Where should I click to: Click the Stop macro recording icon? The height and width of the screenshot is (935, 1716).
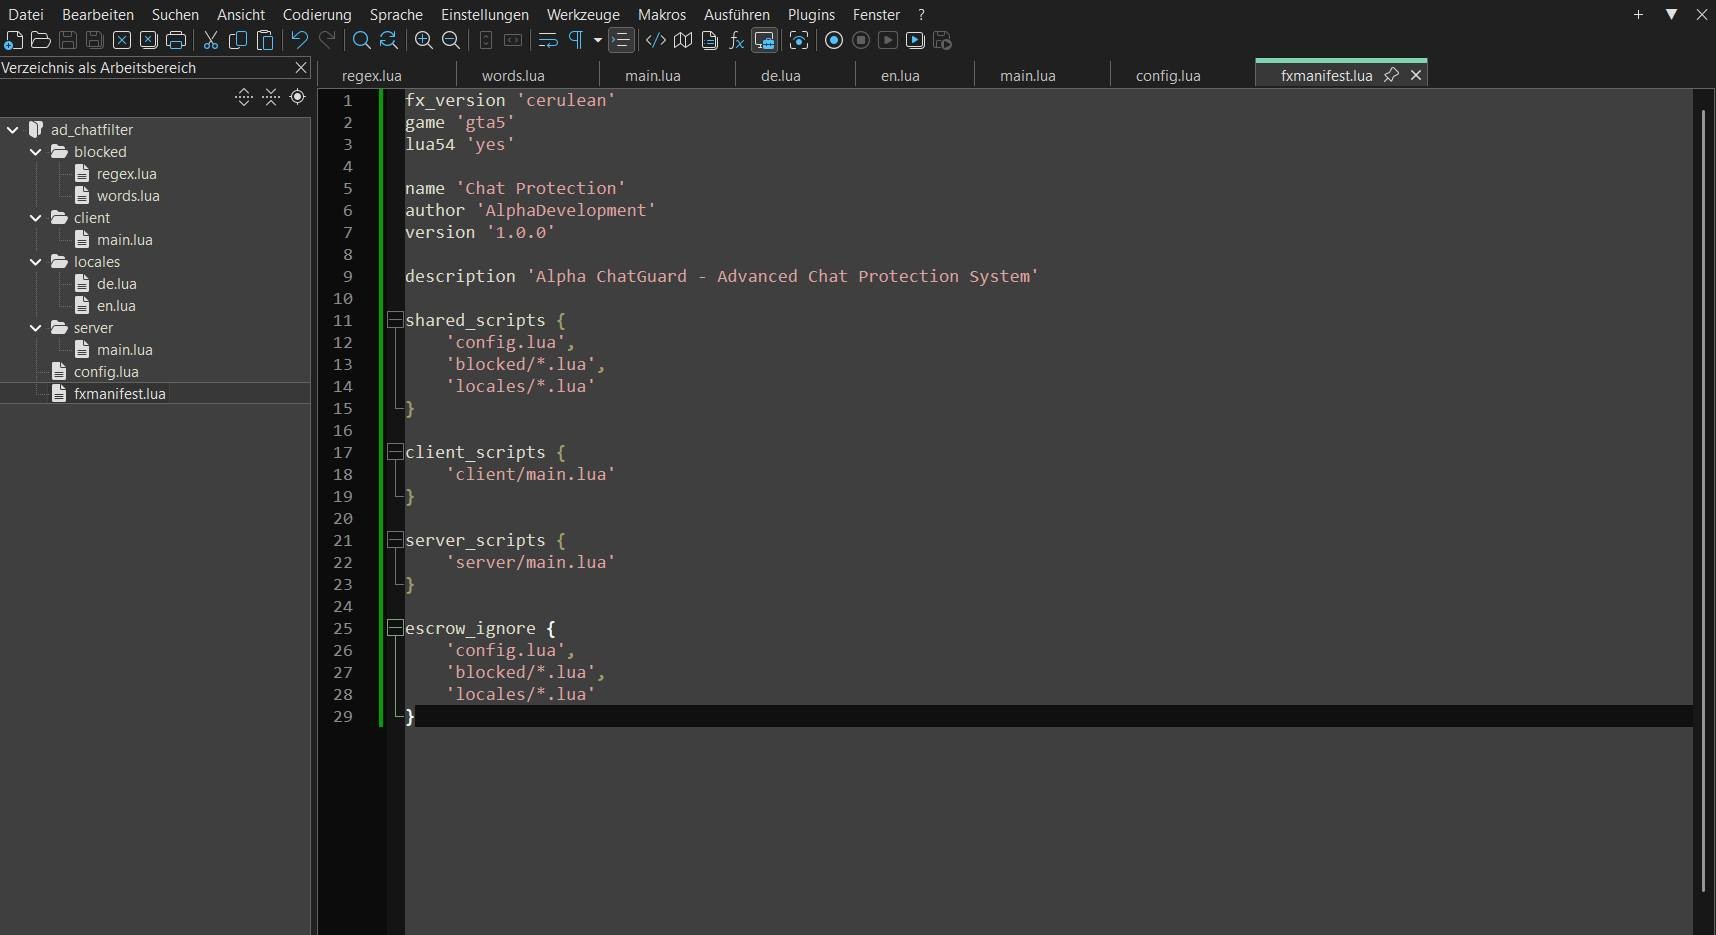[x=861, y=41]
